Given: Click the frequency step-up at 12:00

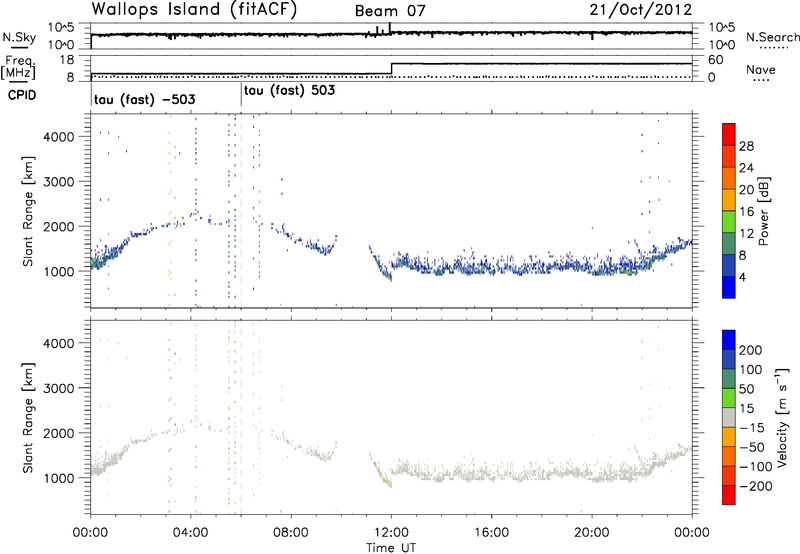Looking at the screenshot, I should point(391,68).
